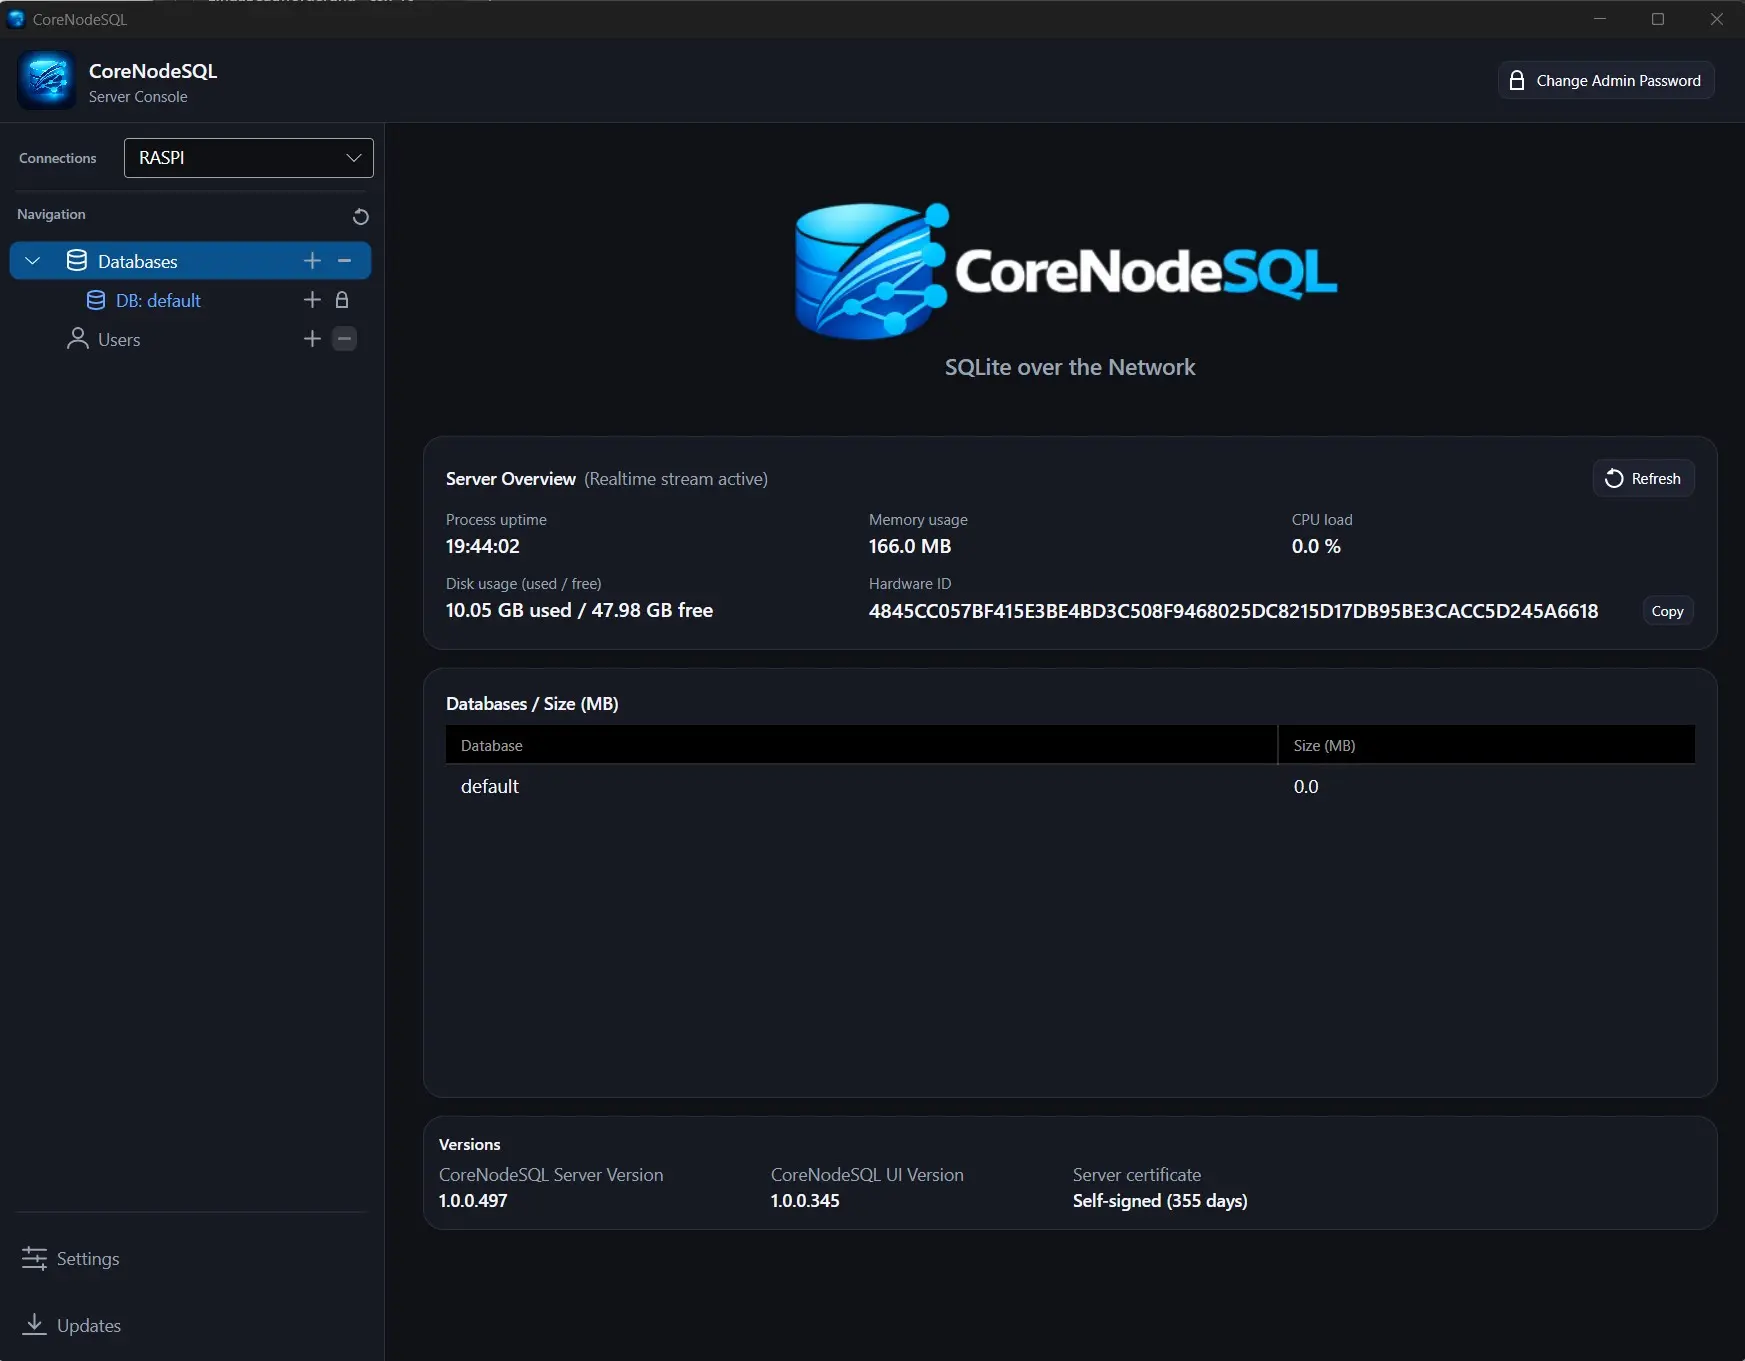The image size is (1745, 1361).
Task: Click the lock icon on Change Admin Password
Action: [x=1517, y=81]
